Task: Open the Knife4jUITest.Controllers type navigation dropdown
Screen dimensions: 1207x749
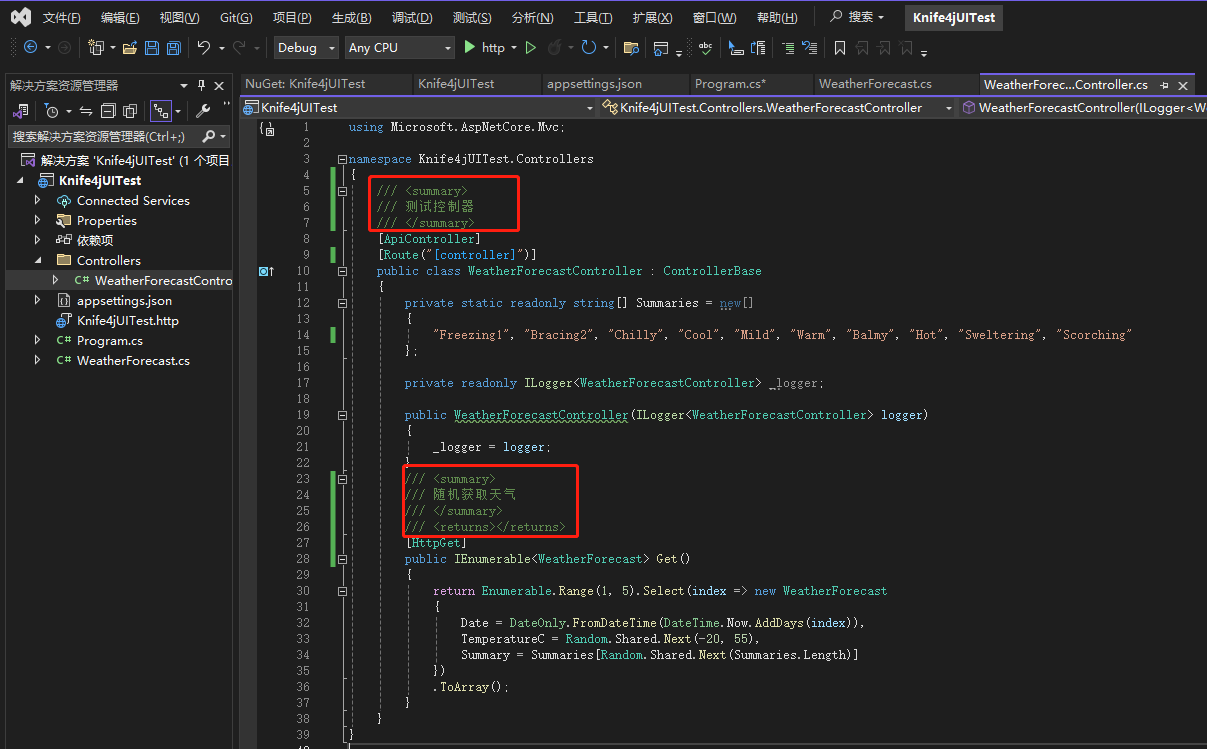Action: [x=778, y=107]
